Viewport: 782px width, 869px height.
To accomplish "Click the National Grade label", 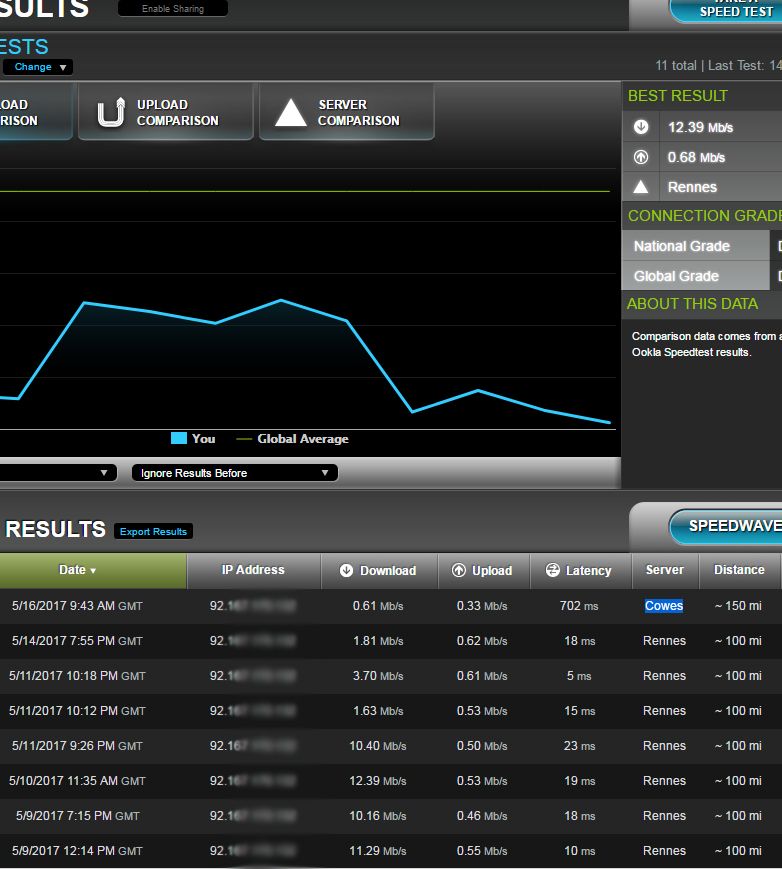I will coord(682,246).
